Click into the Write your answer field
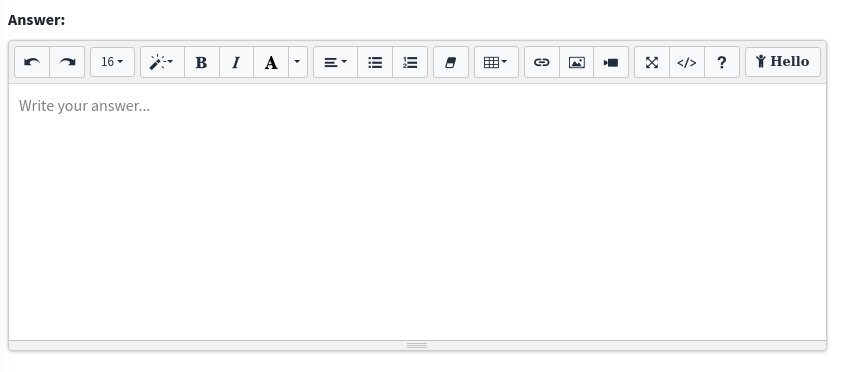 (417, 212)
